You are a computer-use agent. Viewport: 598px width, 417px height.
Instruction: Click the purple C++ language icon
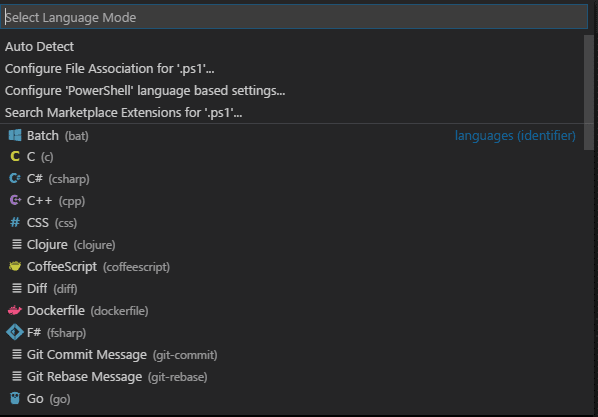tap(15, 200)
